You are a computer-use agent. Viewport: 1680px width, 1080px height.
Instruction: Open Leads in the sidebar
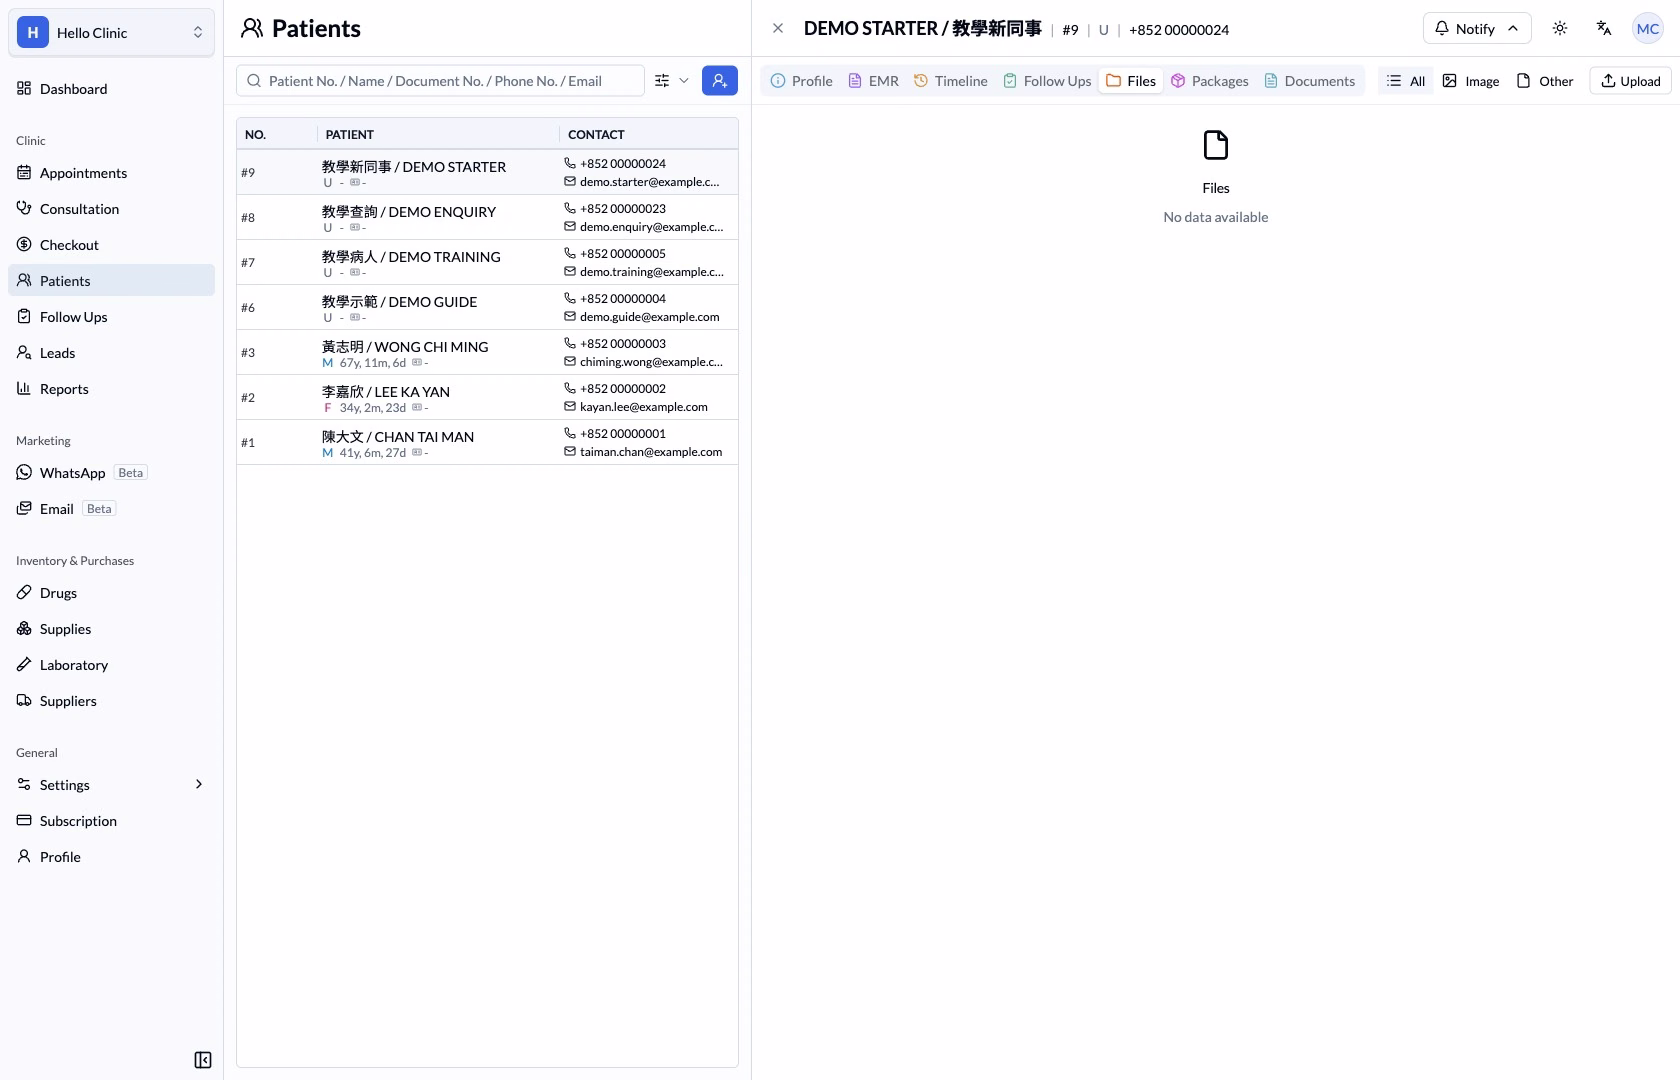[x=111, y=353]
